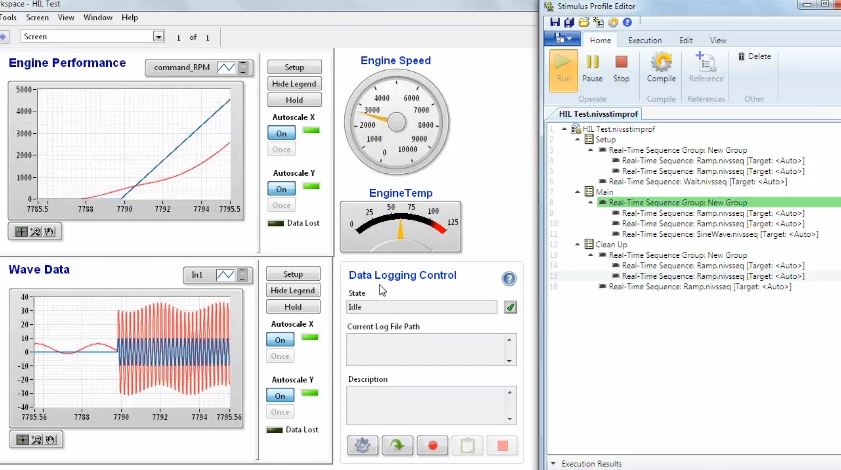Viewport: 841px width, 470px height.
Task: Start data logging with red record button
Action: 432,445
